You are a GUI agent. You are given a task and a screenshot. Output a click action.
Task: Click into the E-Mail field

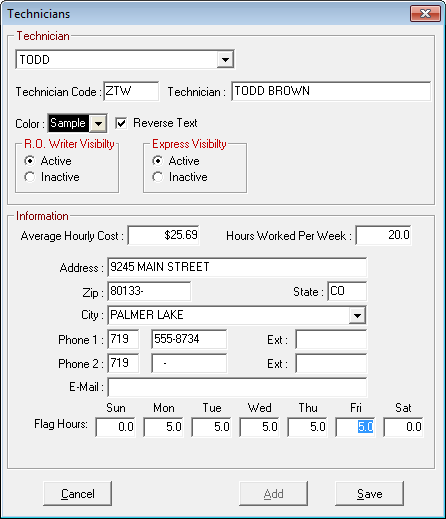237,387
